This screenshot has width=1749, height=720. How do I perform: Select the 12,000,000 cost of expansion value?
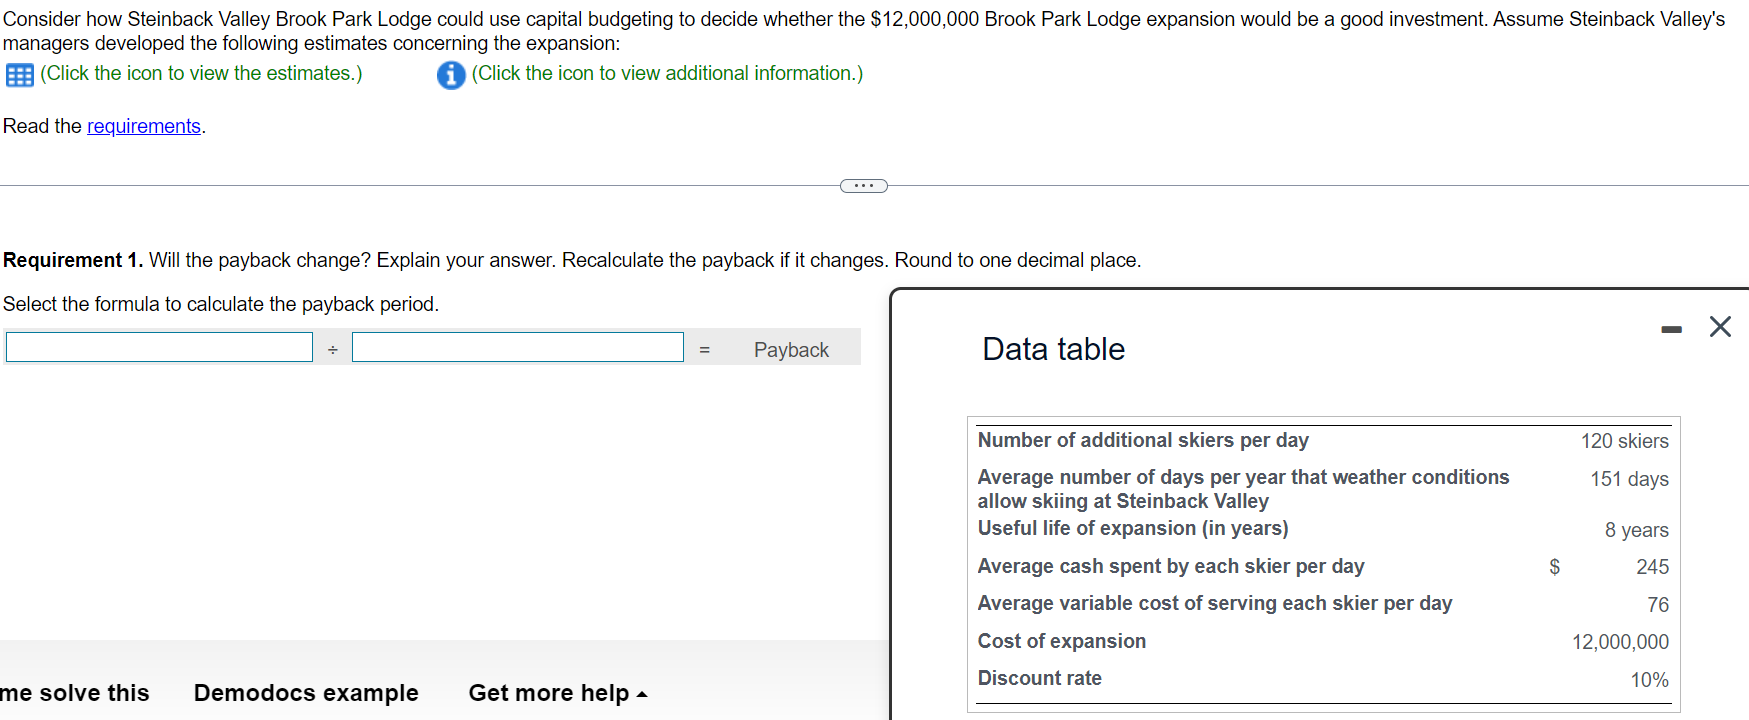pyautogui.click(x=1620, y=642)
